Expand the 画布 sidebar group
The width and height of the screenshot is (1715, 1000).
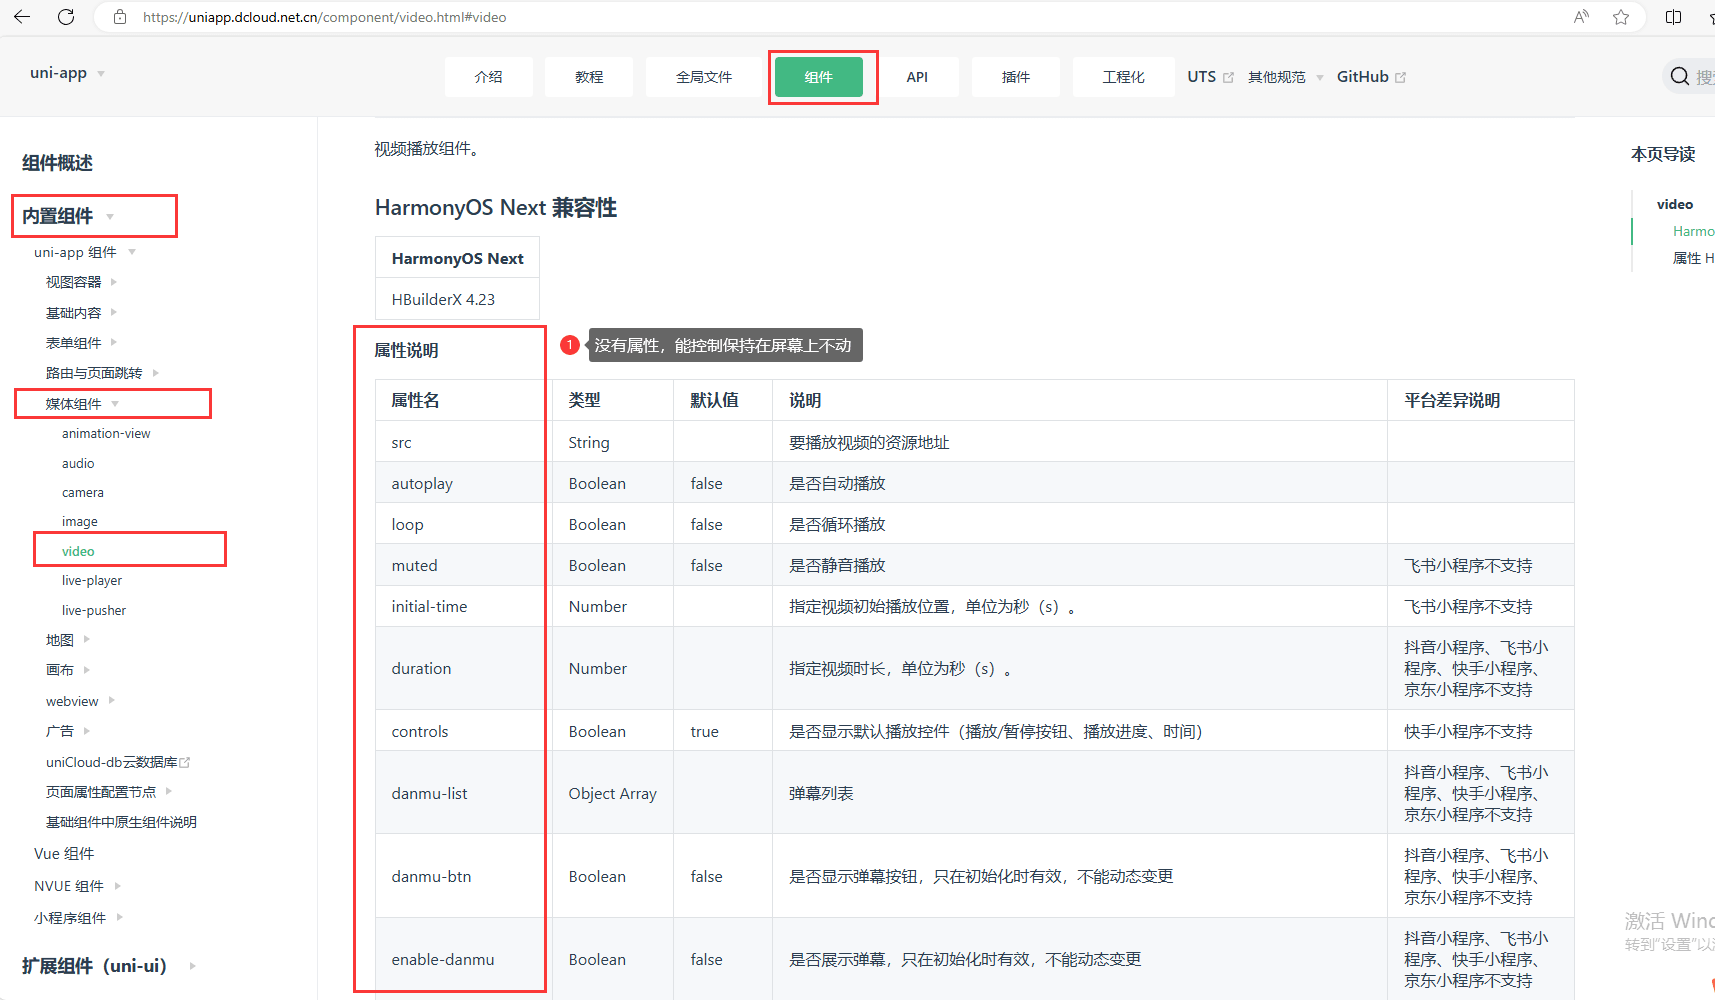pos(68,670)
